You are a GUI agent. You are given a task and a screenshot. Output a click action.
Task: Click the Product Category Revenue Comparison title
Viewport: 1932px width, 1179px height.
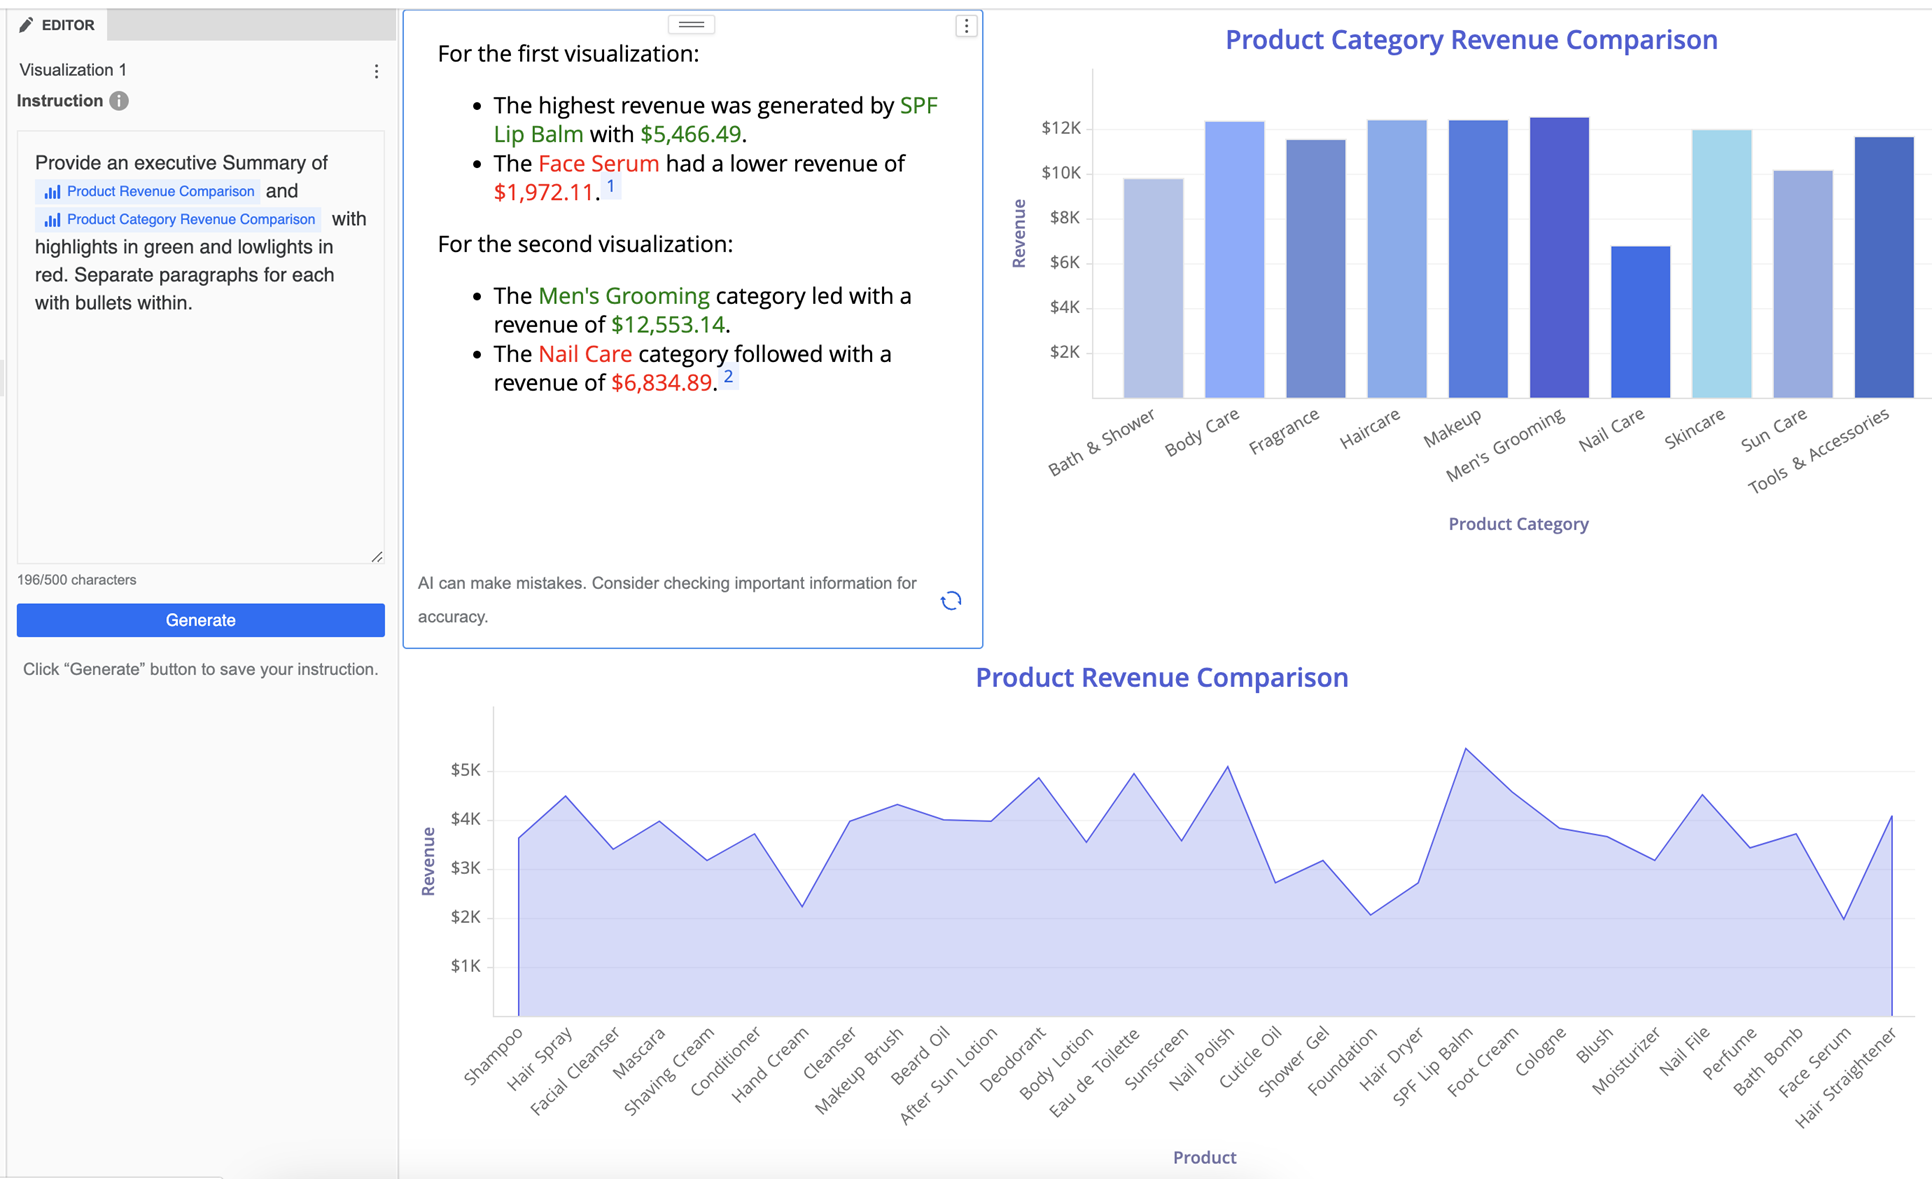pos(1471,40)
